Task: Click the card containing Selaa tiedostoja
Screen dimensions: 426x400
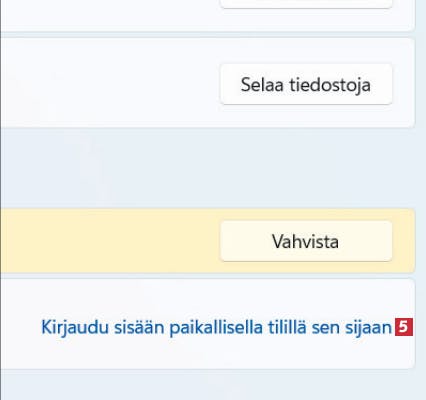Action: click(207, 83)
